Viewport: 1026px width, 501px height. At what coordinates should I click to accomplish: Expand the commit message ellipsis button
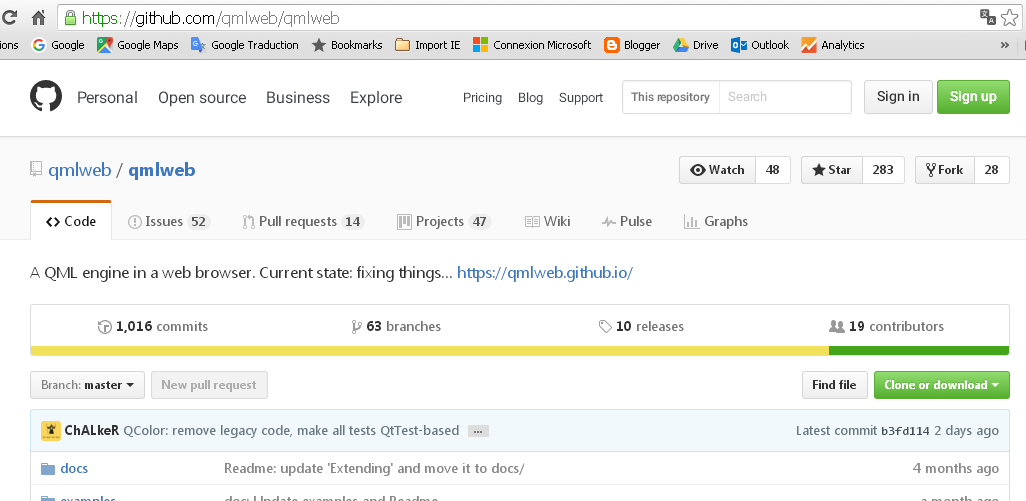pyautogui.click(x=478, y=431)
